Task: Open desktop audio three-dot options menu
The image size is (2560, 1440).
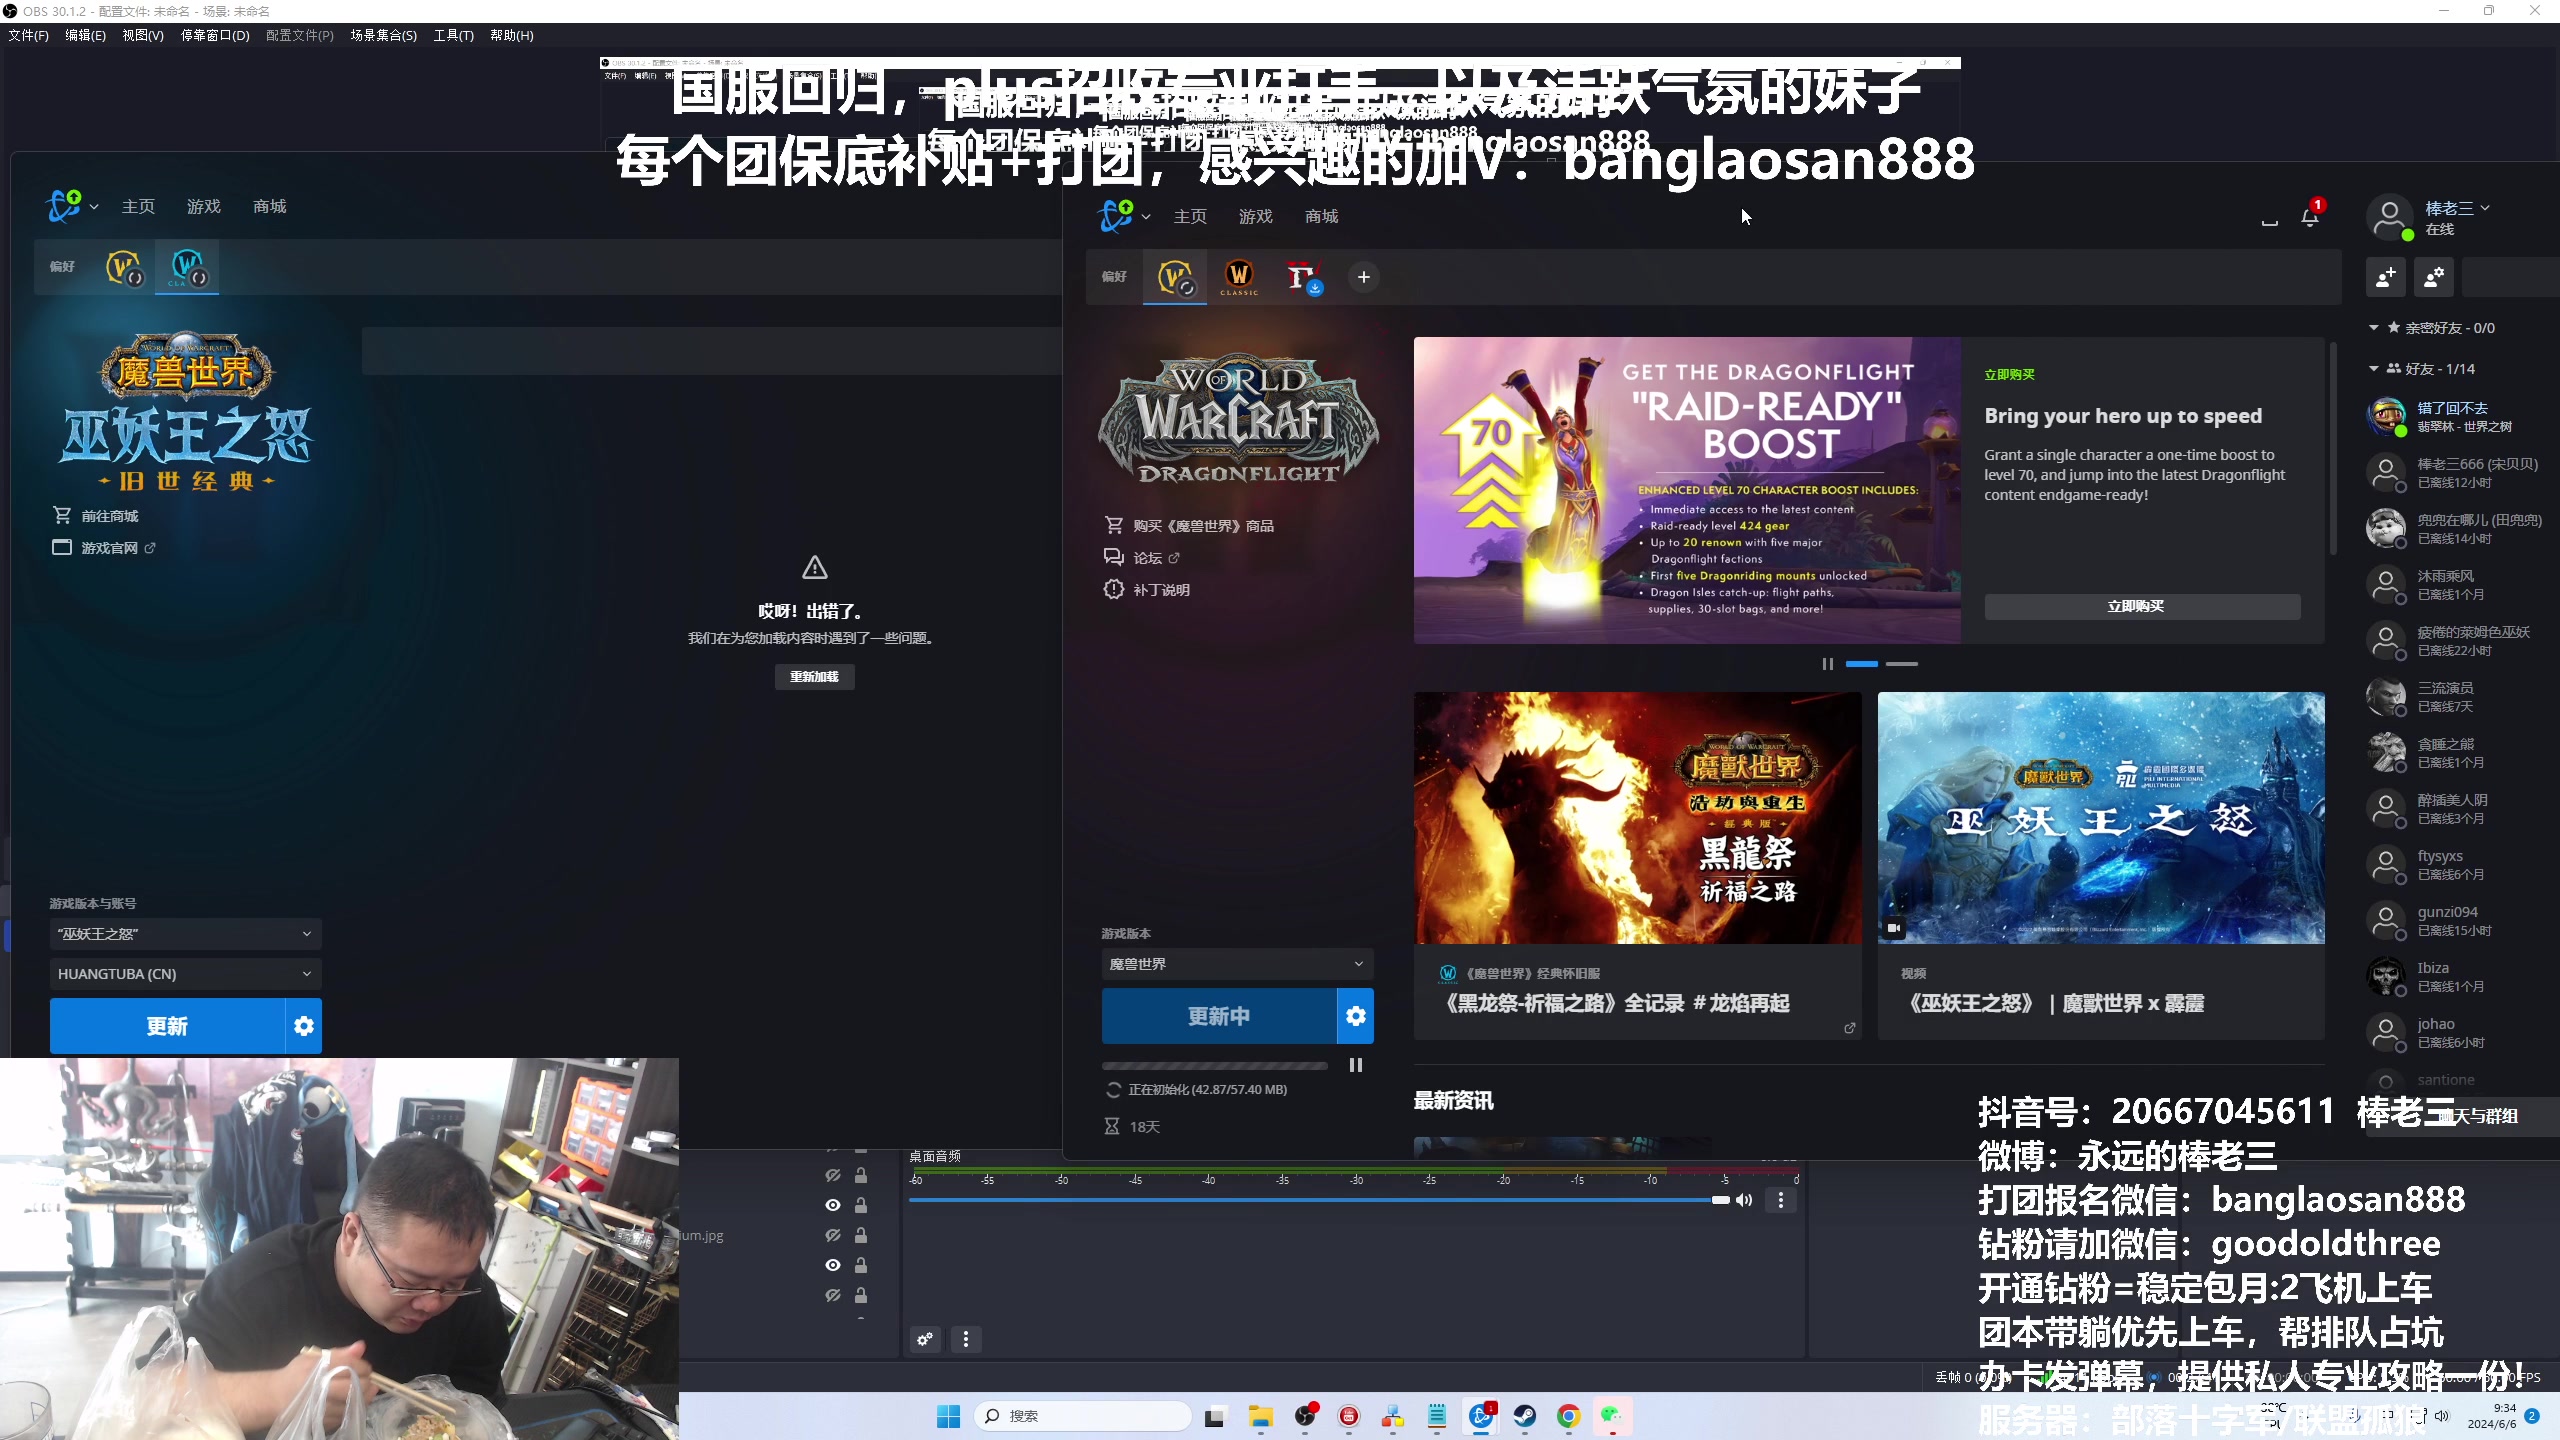Action: click(1780, 1200)
